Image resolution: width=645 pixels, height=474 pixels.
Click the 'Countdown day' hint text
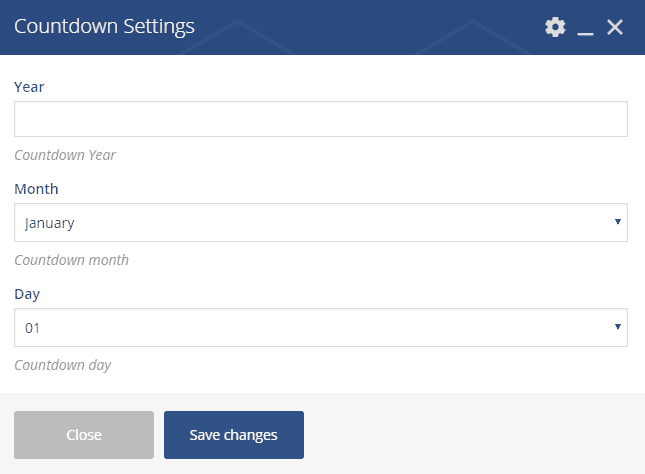(62, 365)
